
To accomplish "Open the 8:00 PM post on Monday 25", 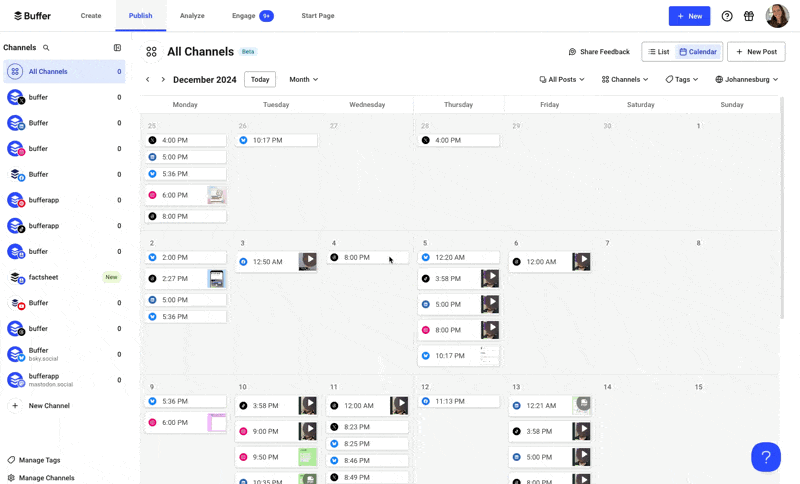I will tap(186, 216).
